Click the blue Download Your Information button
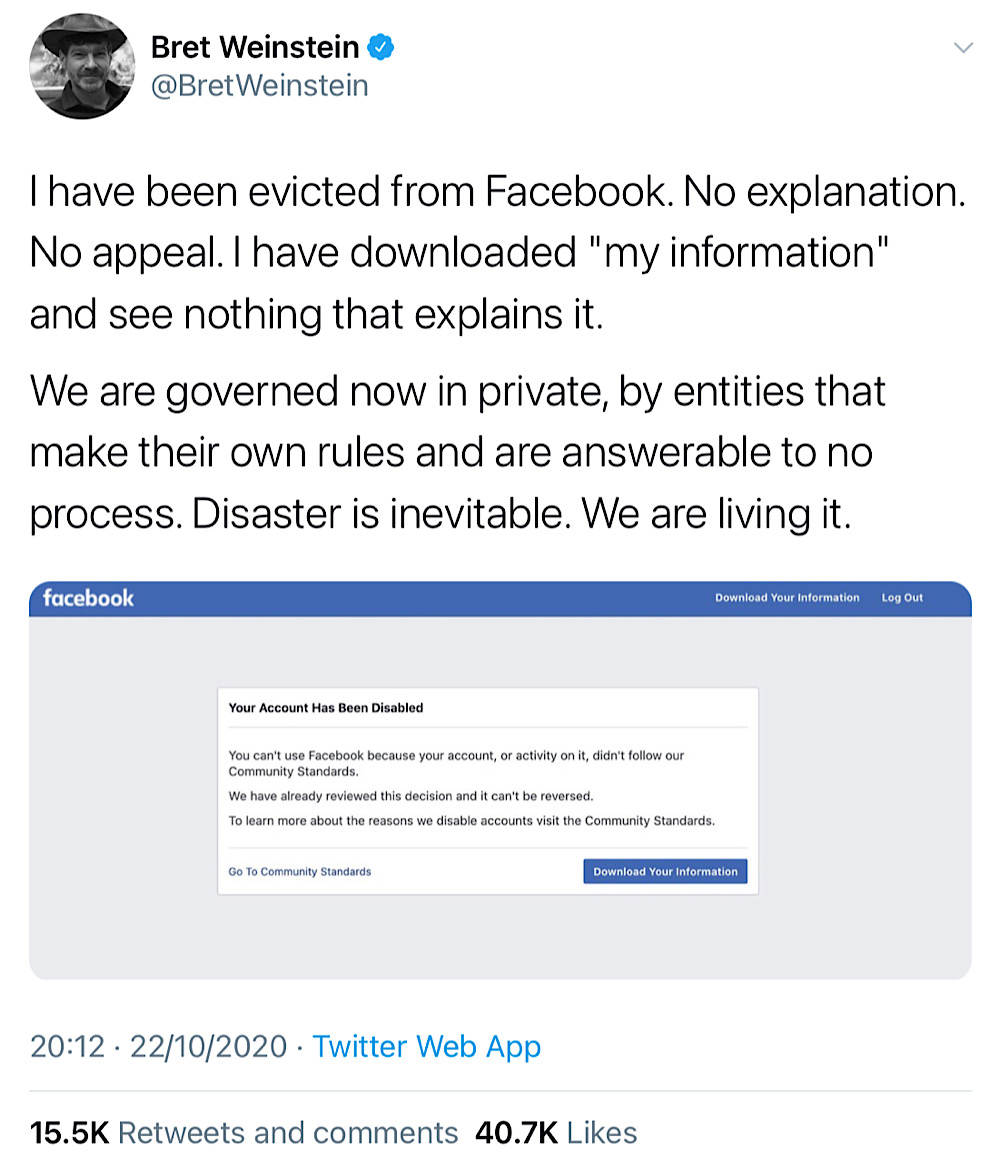Image resolution: width=1000 pixels, height=1161 pixels. tap(665, 871)
